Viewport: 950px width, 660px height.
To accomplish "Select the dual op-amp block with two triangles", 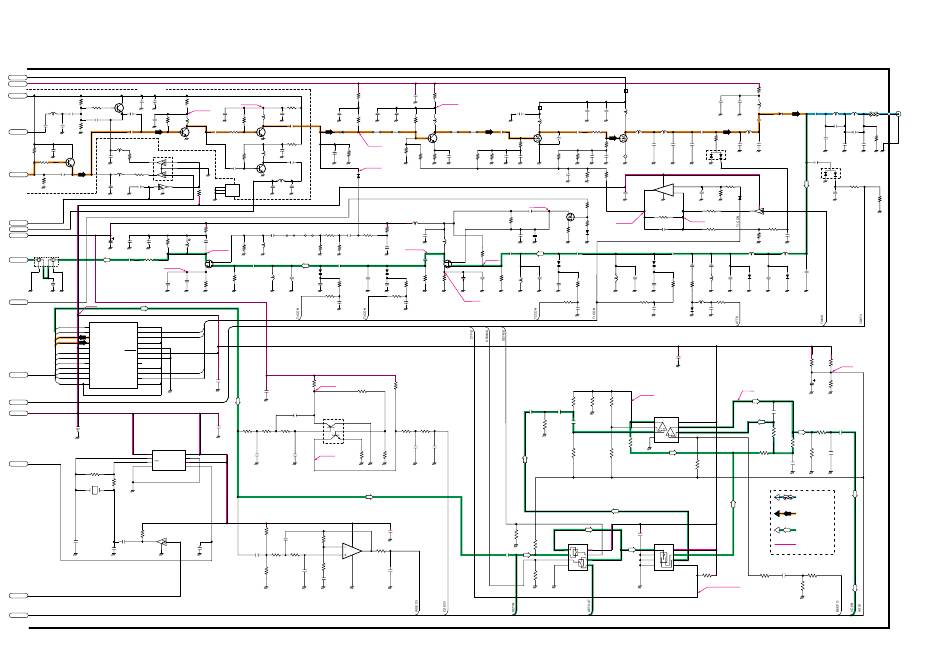I will coord(666,430).
